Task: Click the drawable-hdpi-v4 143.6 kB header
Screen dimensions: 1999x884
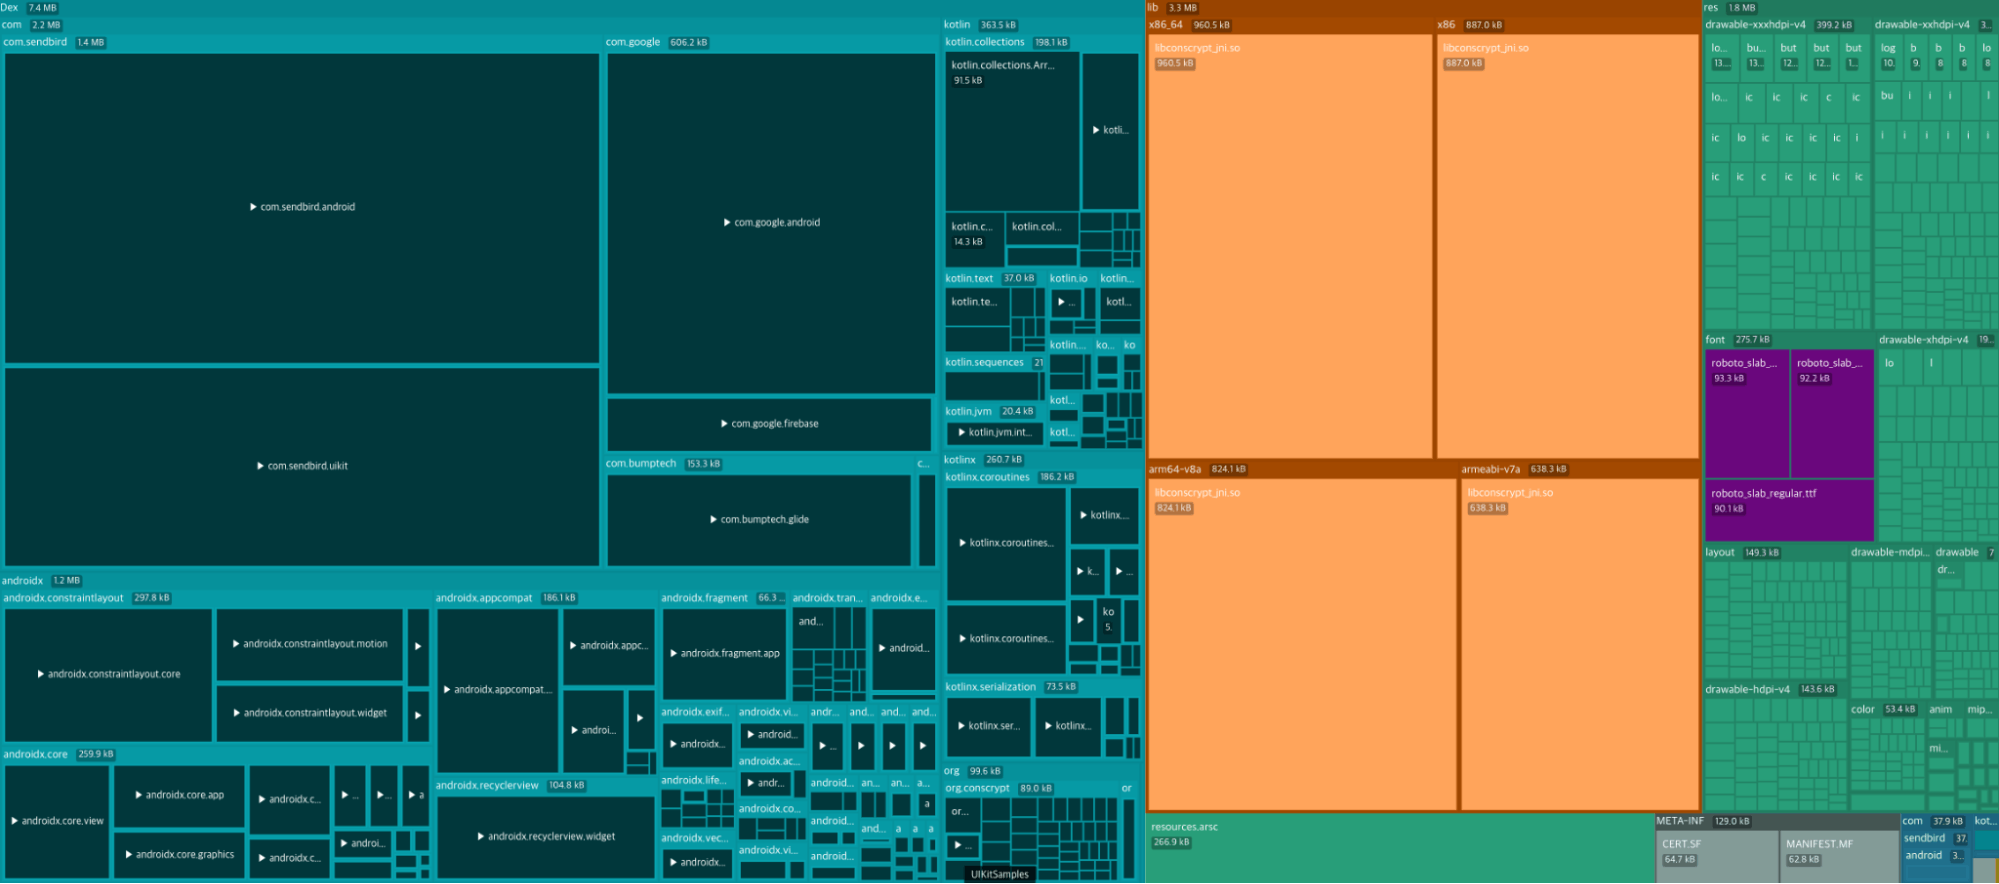Action: [1771, 690]
